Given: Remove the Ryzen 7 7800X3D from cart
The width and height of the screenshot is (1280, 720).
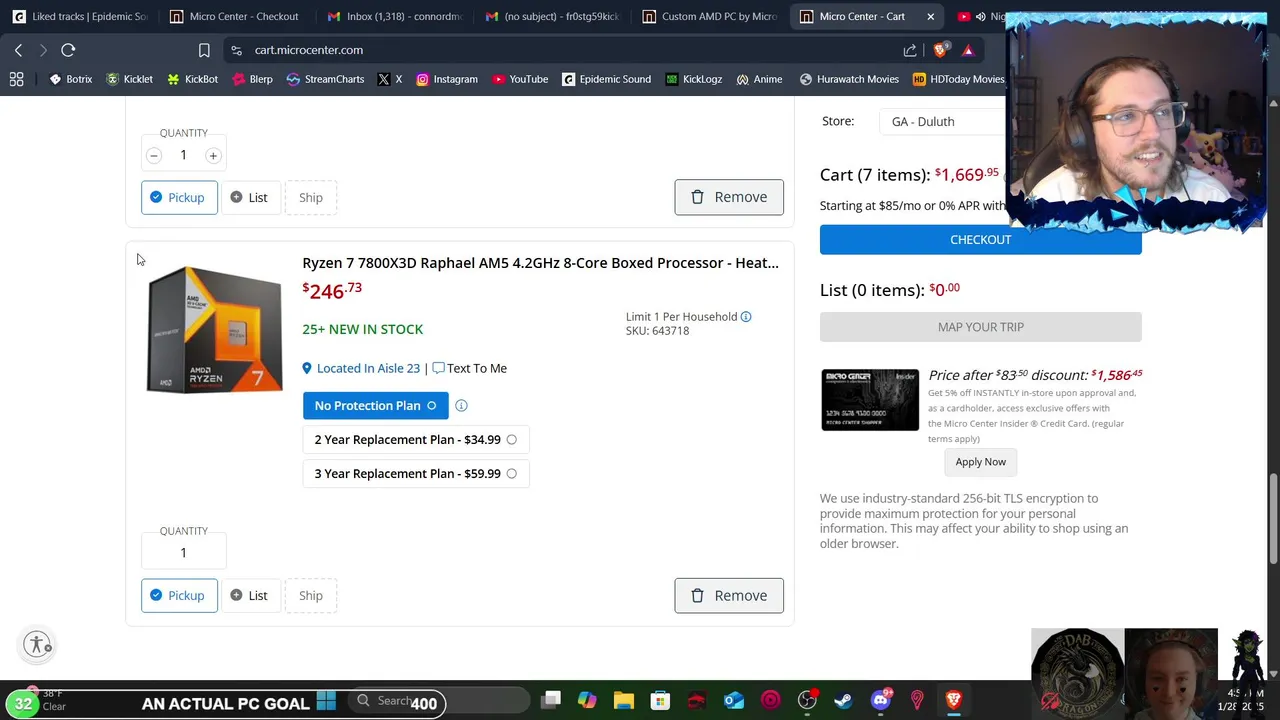Looking at the screenshot, I should (729, 596).
